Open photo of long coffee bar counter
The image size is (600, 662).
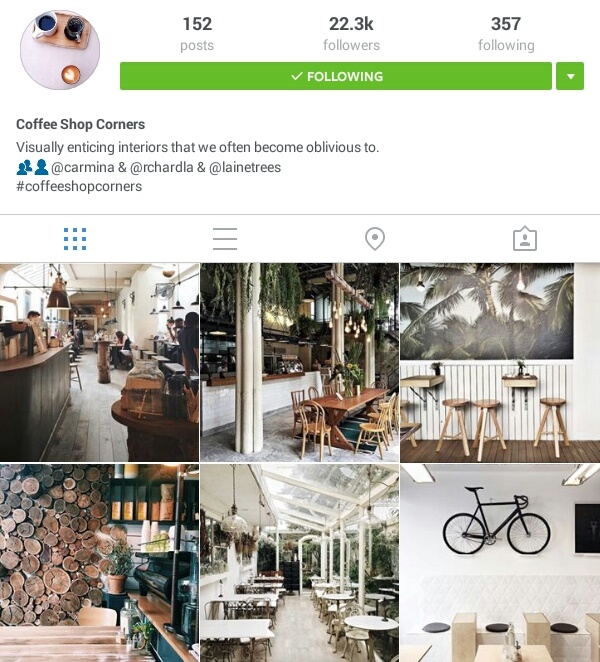coord(99,362)
